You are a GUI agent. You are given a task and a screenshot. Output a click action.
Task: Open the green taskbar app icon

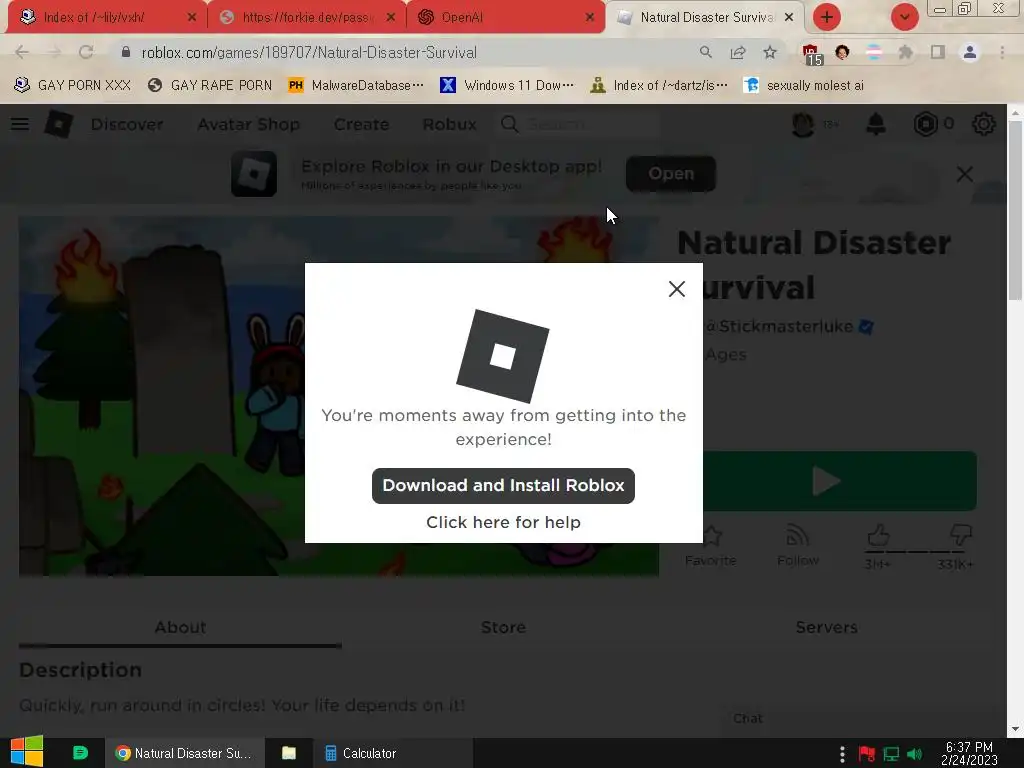pyautogui.click(x=80, y=753)
